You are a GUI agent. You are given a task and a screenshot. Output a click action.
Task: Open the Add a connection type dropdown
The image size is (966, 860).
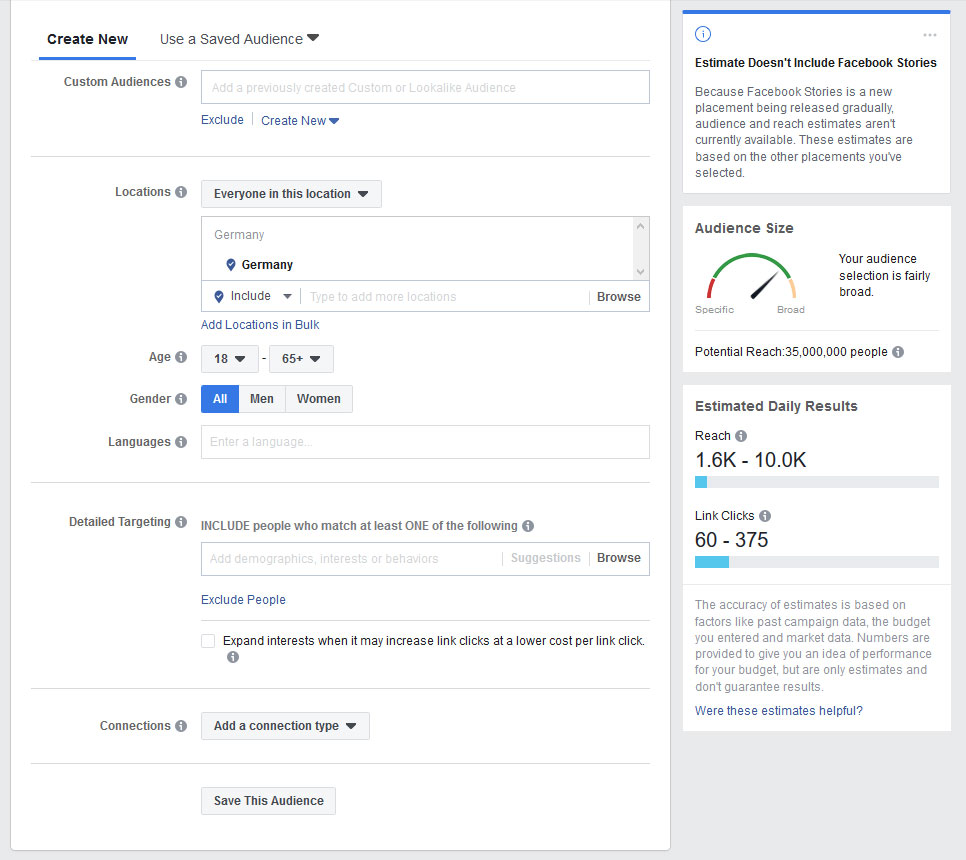pos(285,727)
